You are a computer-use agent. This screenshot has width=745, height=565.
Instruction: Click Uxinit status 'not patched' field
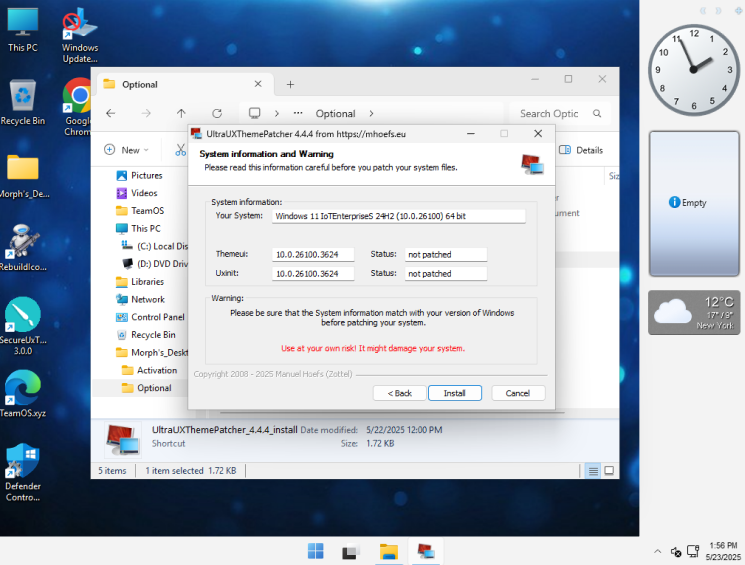tap(446, 274)
